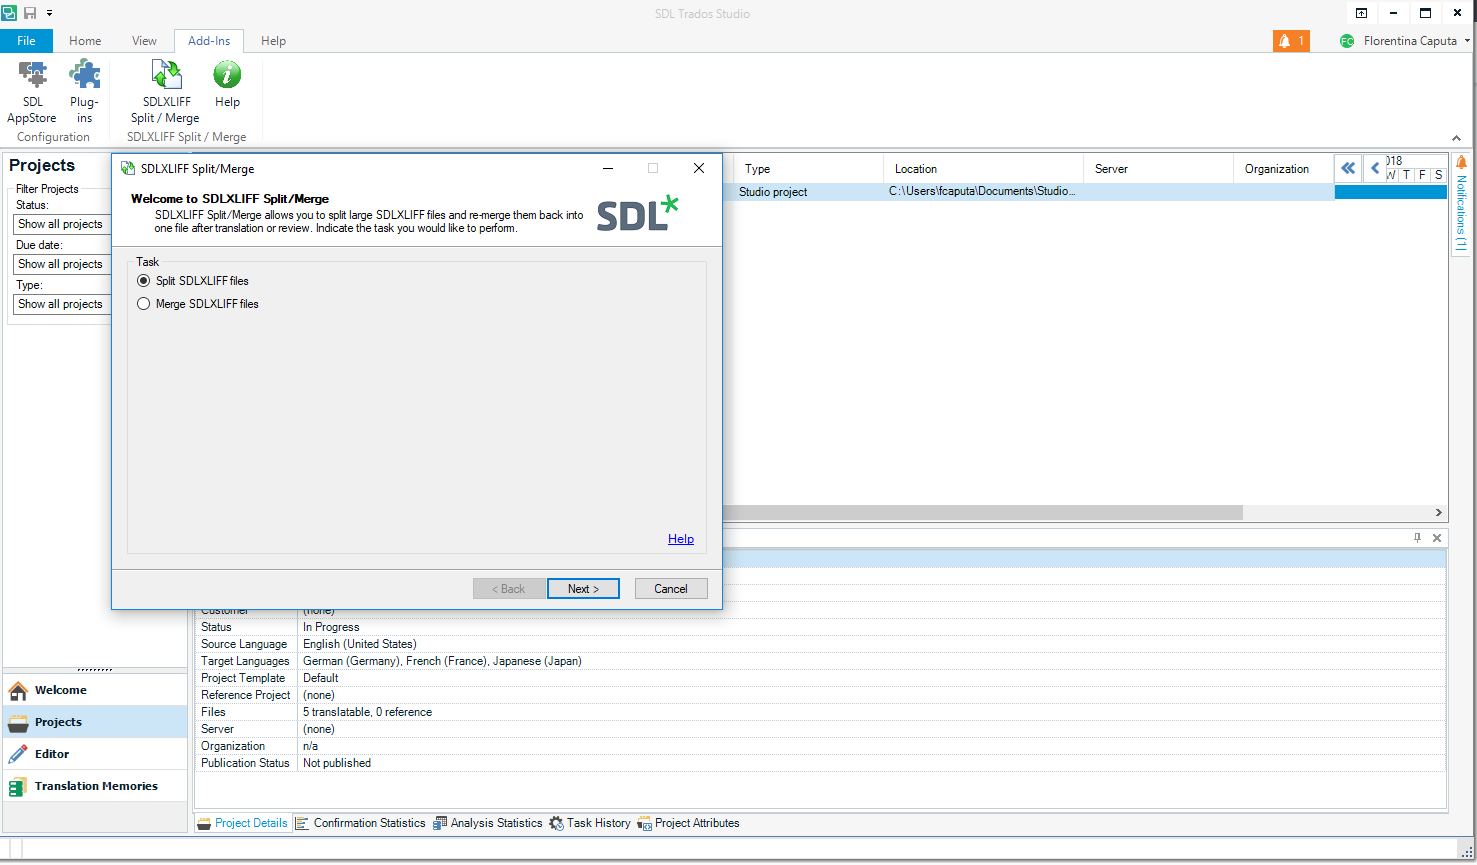Screen dimensions: 1477x865
Task: Jump calendar back with double-arrow button
Action: 1348,168
